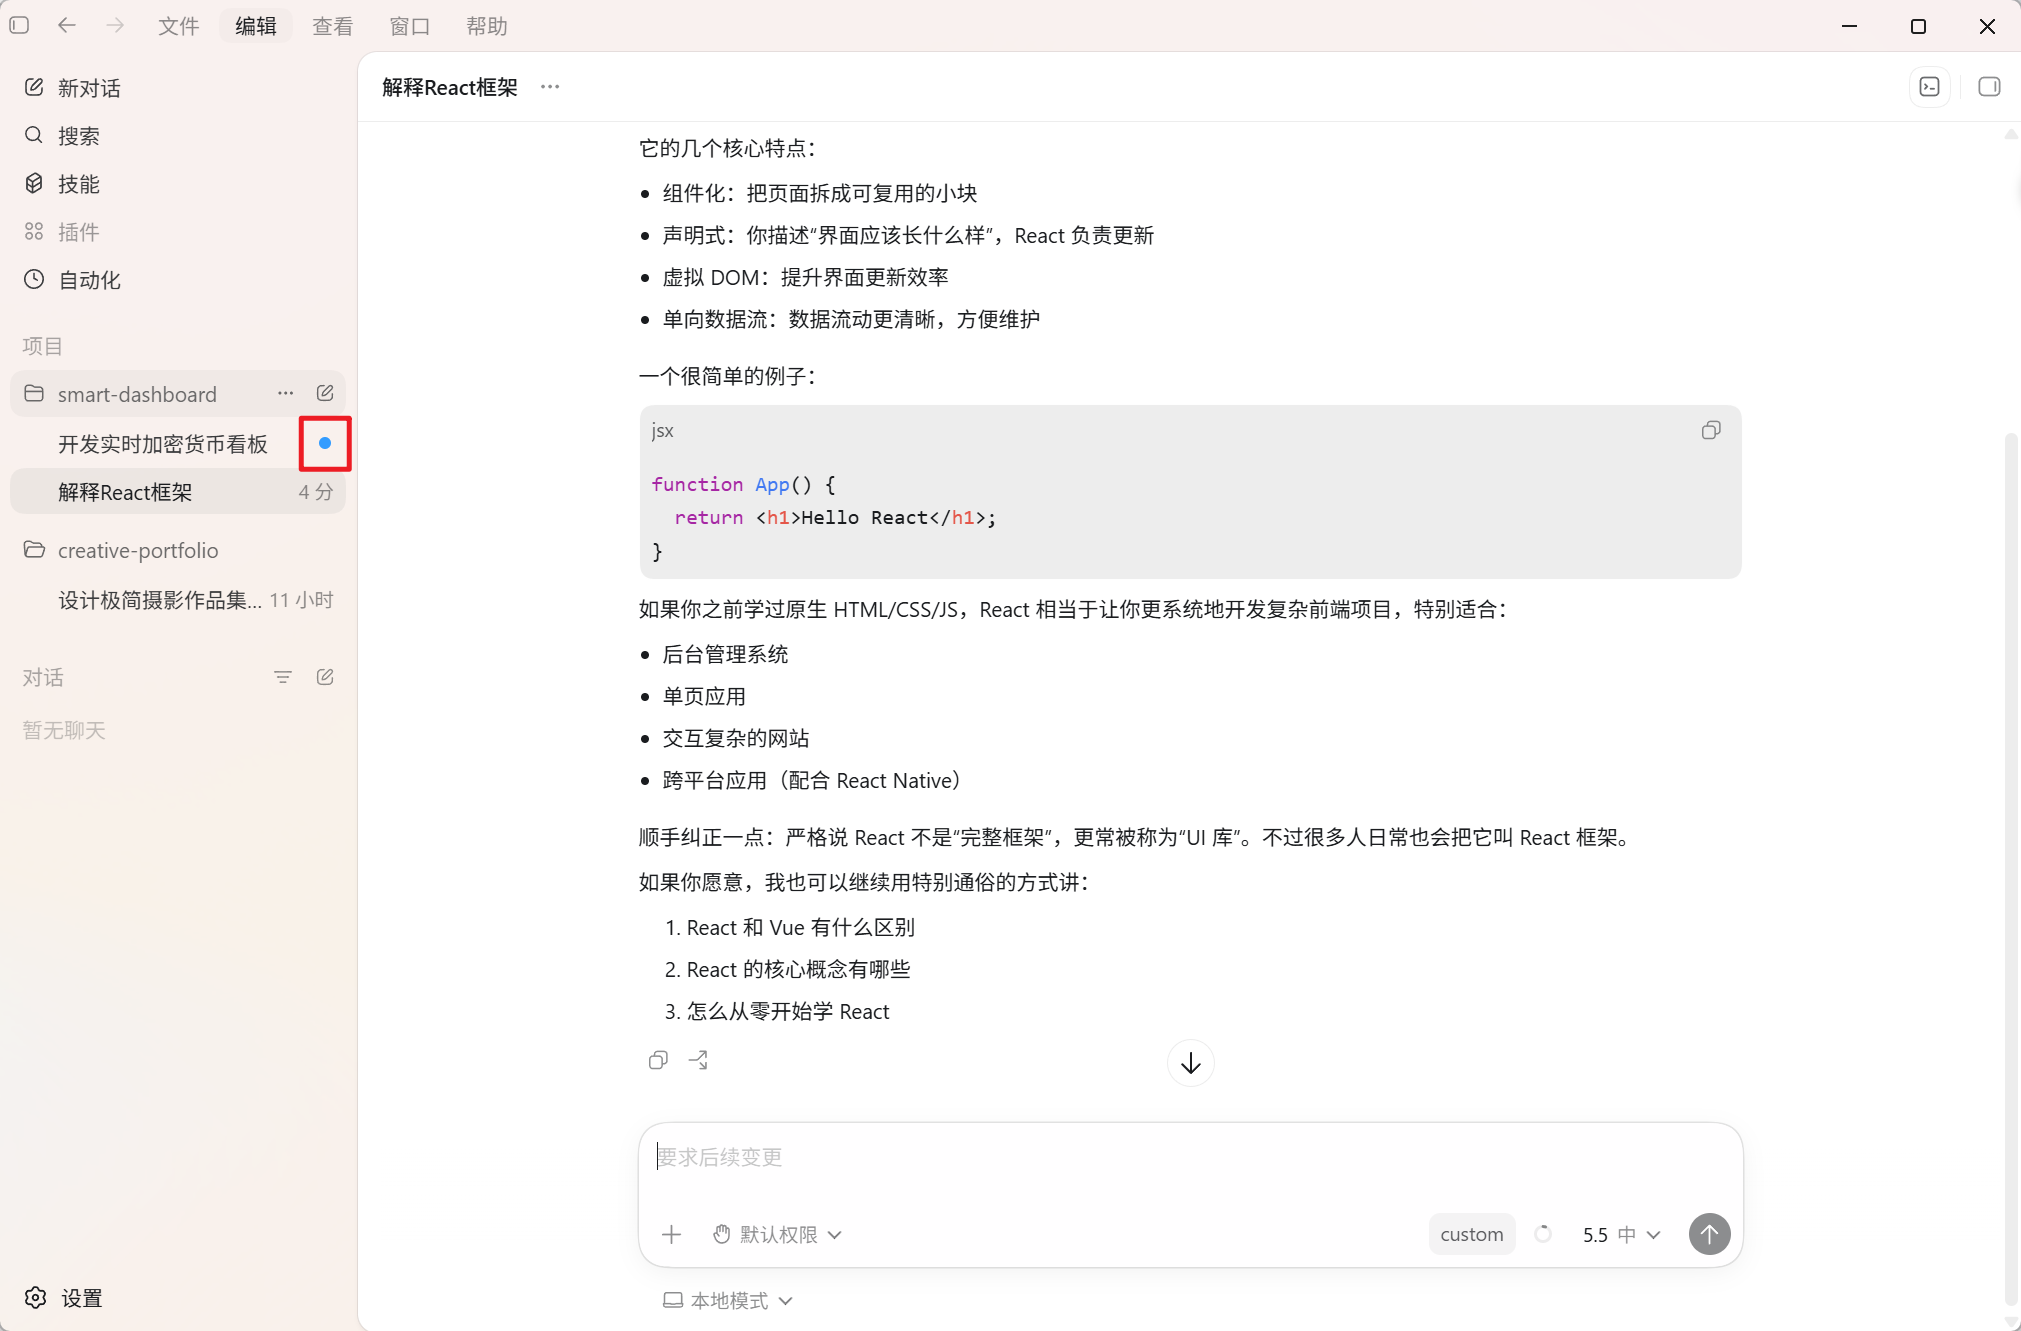
Task: Copy the jsx code block
Action: coord(1711,430)
